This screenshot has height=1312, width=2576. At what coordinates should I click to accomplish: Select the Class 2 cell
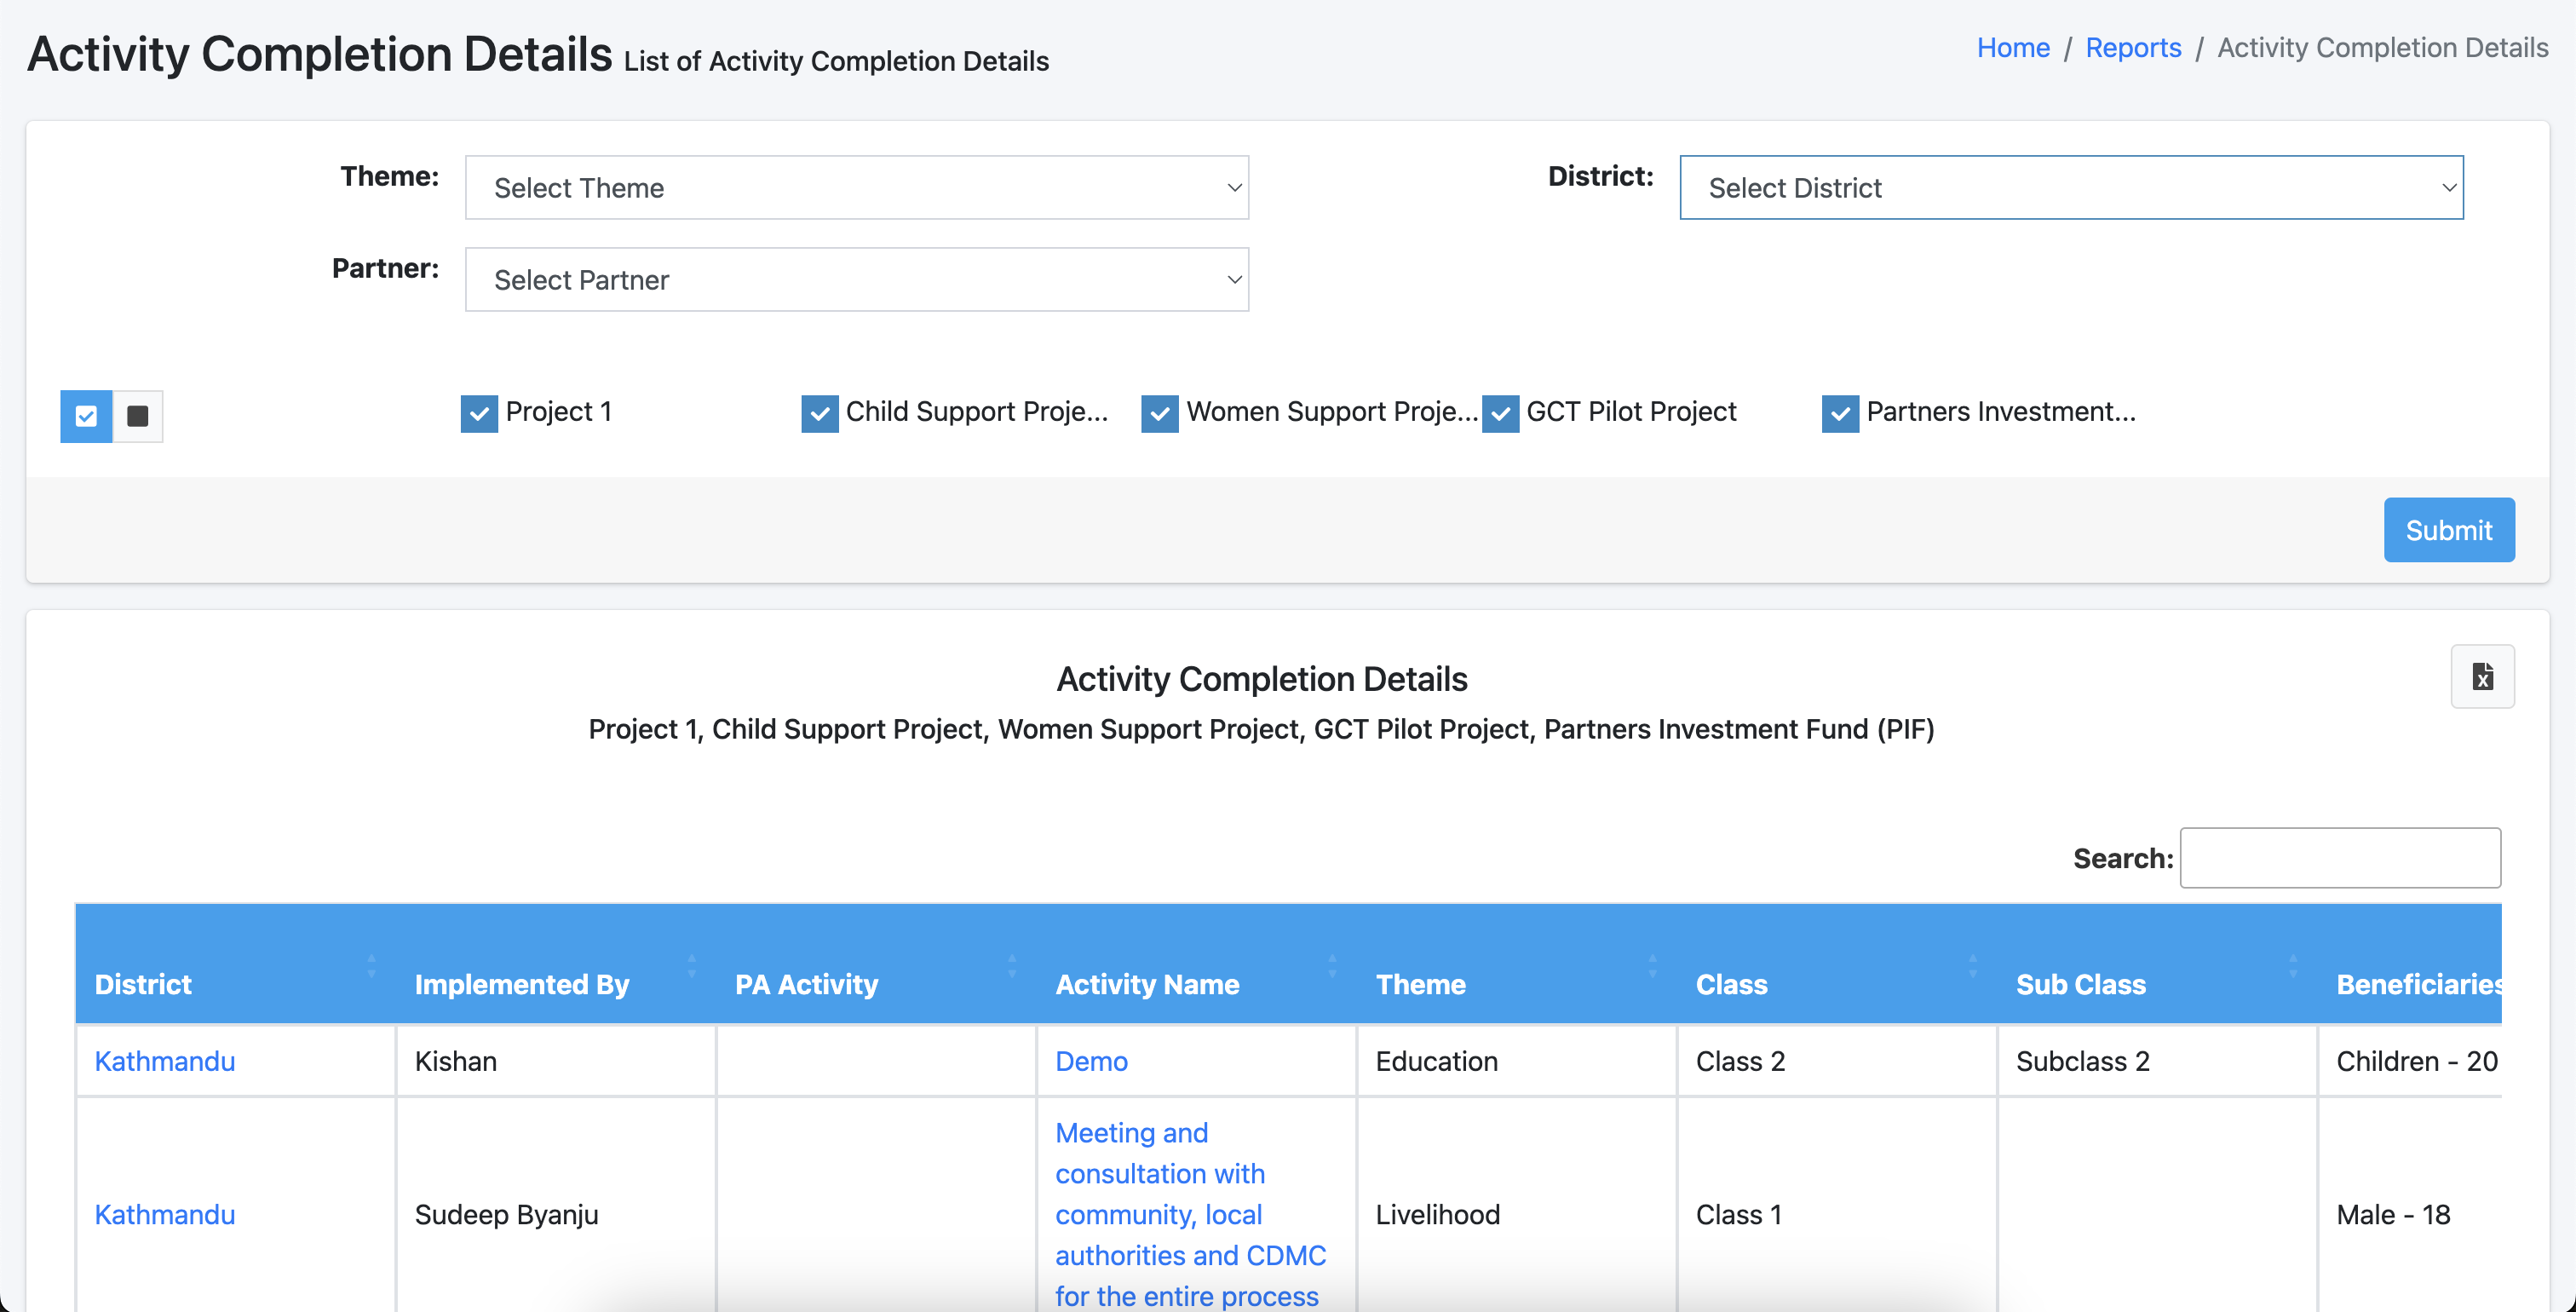tap(1837, 1061)
